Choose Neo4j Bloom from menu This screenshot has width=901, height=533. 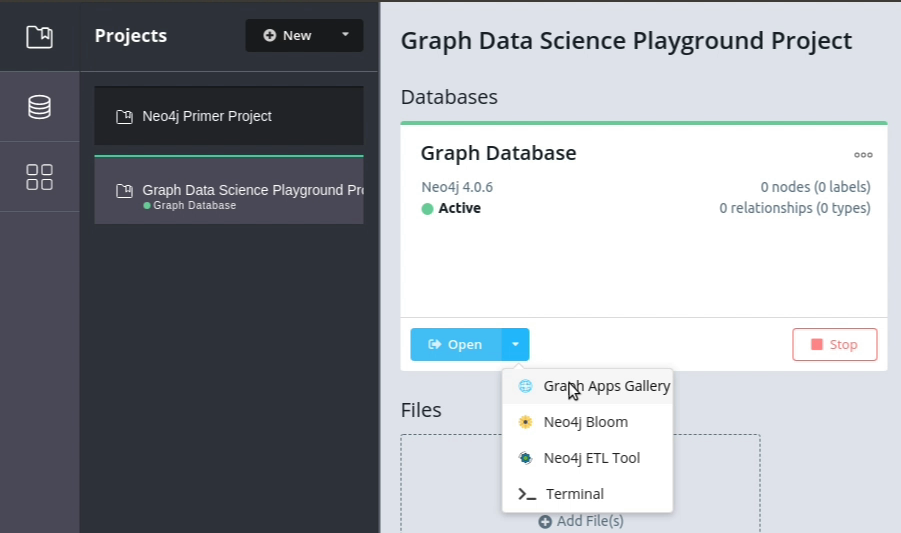pos(587,422)
